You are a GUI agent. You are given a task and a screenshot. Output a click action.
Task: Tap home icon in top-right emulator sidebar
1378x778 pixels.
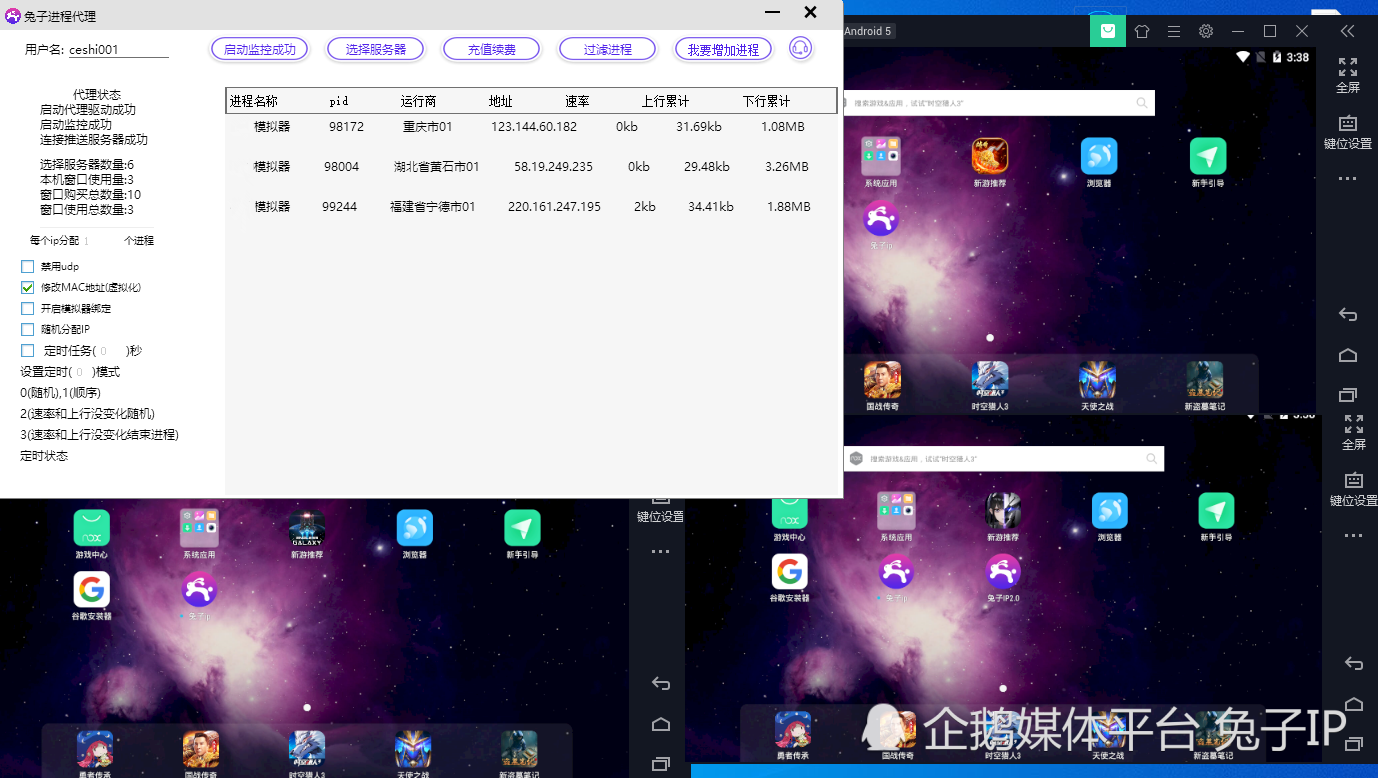coord(1348,355)
